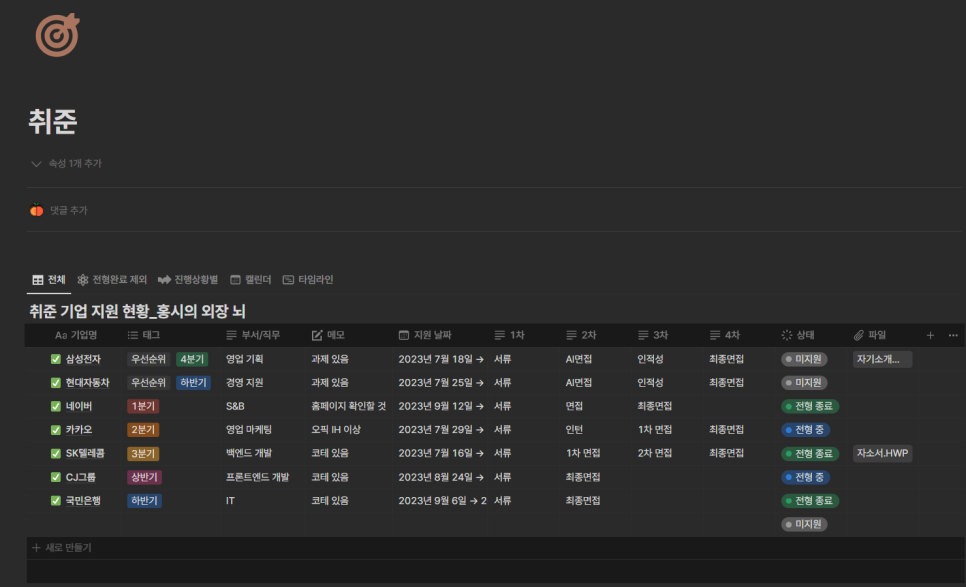Viewport: 966px width, 587px height.
Task: Open the 지원 날짜 column header menu
Action: pyautogui.click(x=425, y=335)
